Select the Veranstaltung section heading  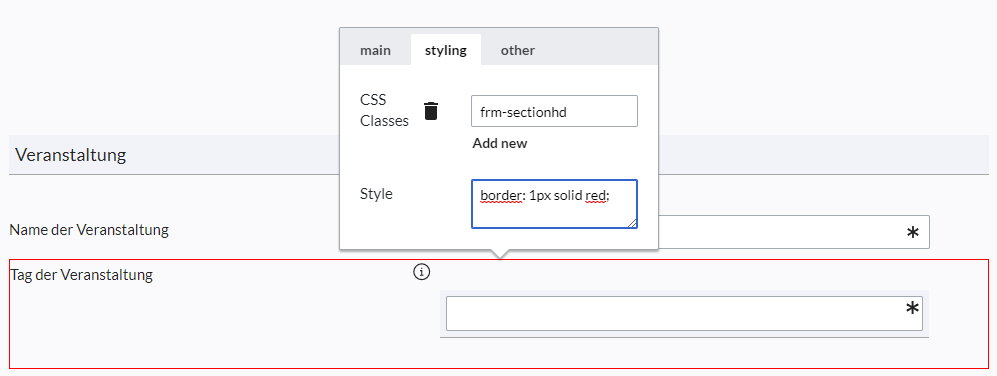[x=71, y=155]
